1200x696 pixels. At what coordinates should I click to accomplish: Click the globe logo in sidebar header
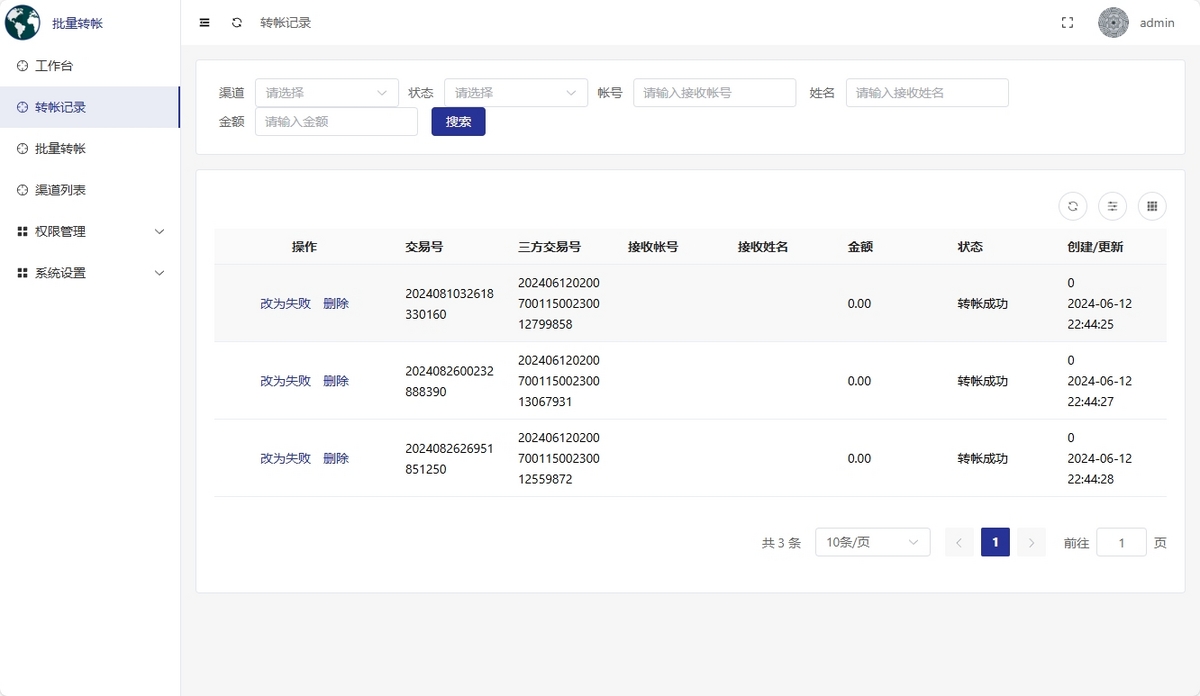(23, 22)
